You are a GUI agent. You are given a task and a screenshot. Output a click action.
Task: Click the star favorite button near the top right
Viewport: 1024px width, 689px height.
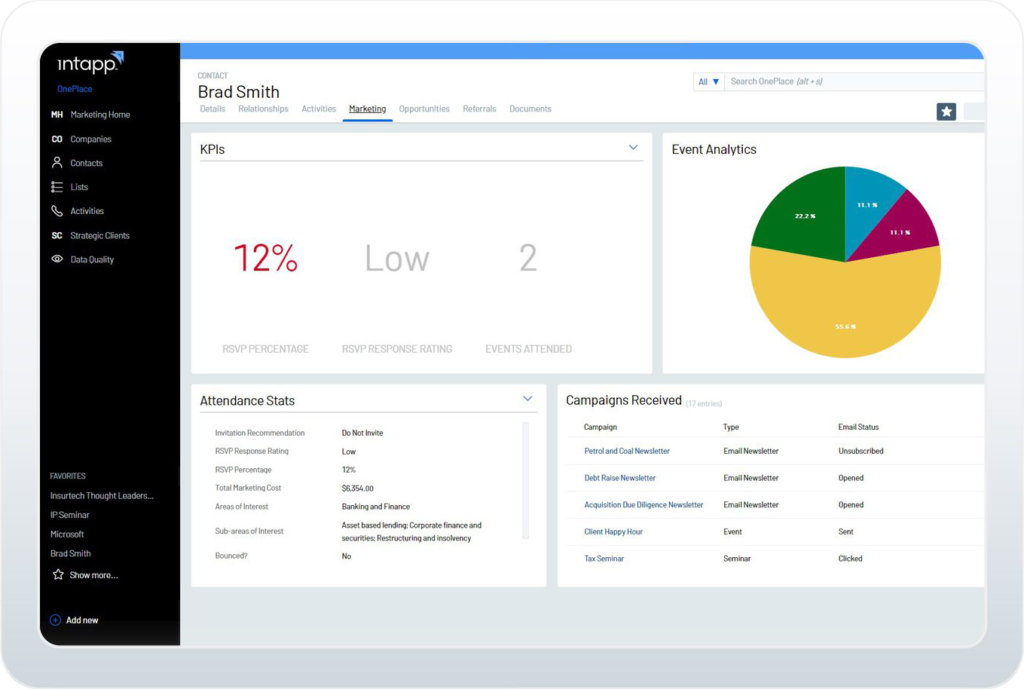(x=946, y=111)
